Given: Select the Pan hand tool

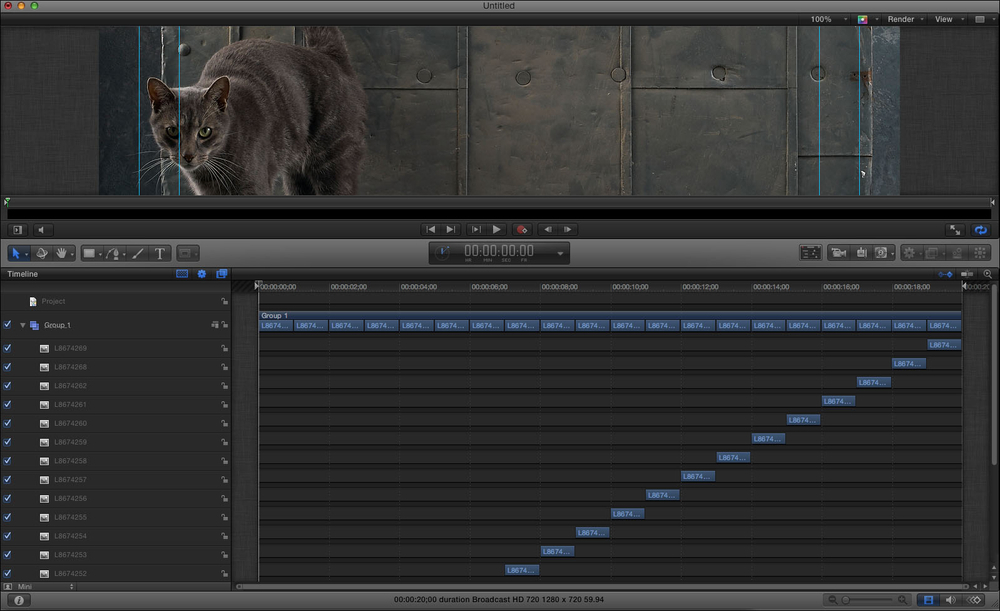Looking at the screenshot, I should [61, 253].
